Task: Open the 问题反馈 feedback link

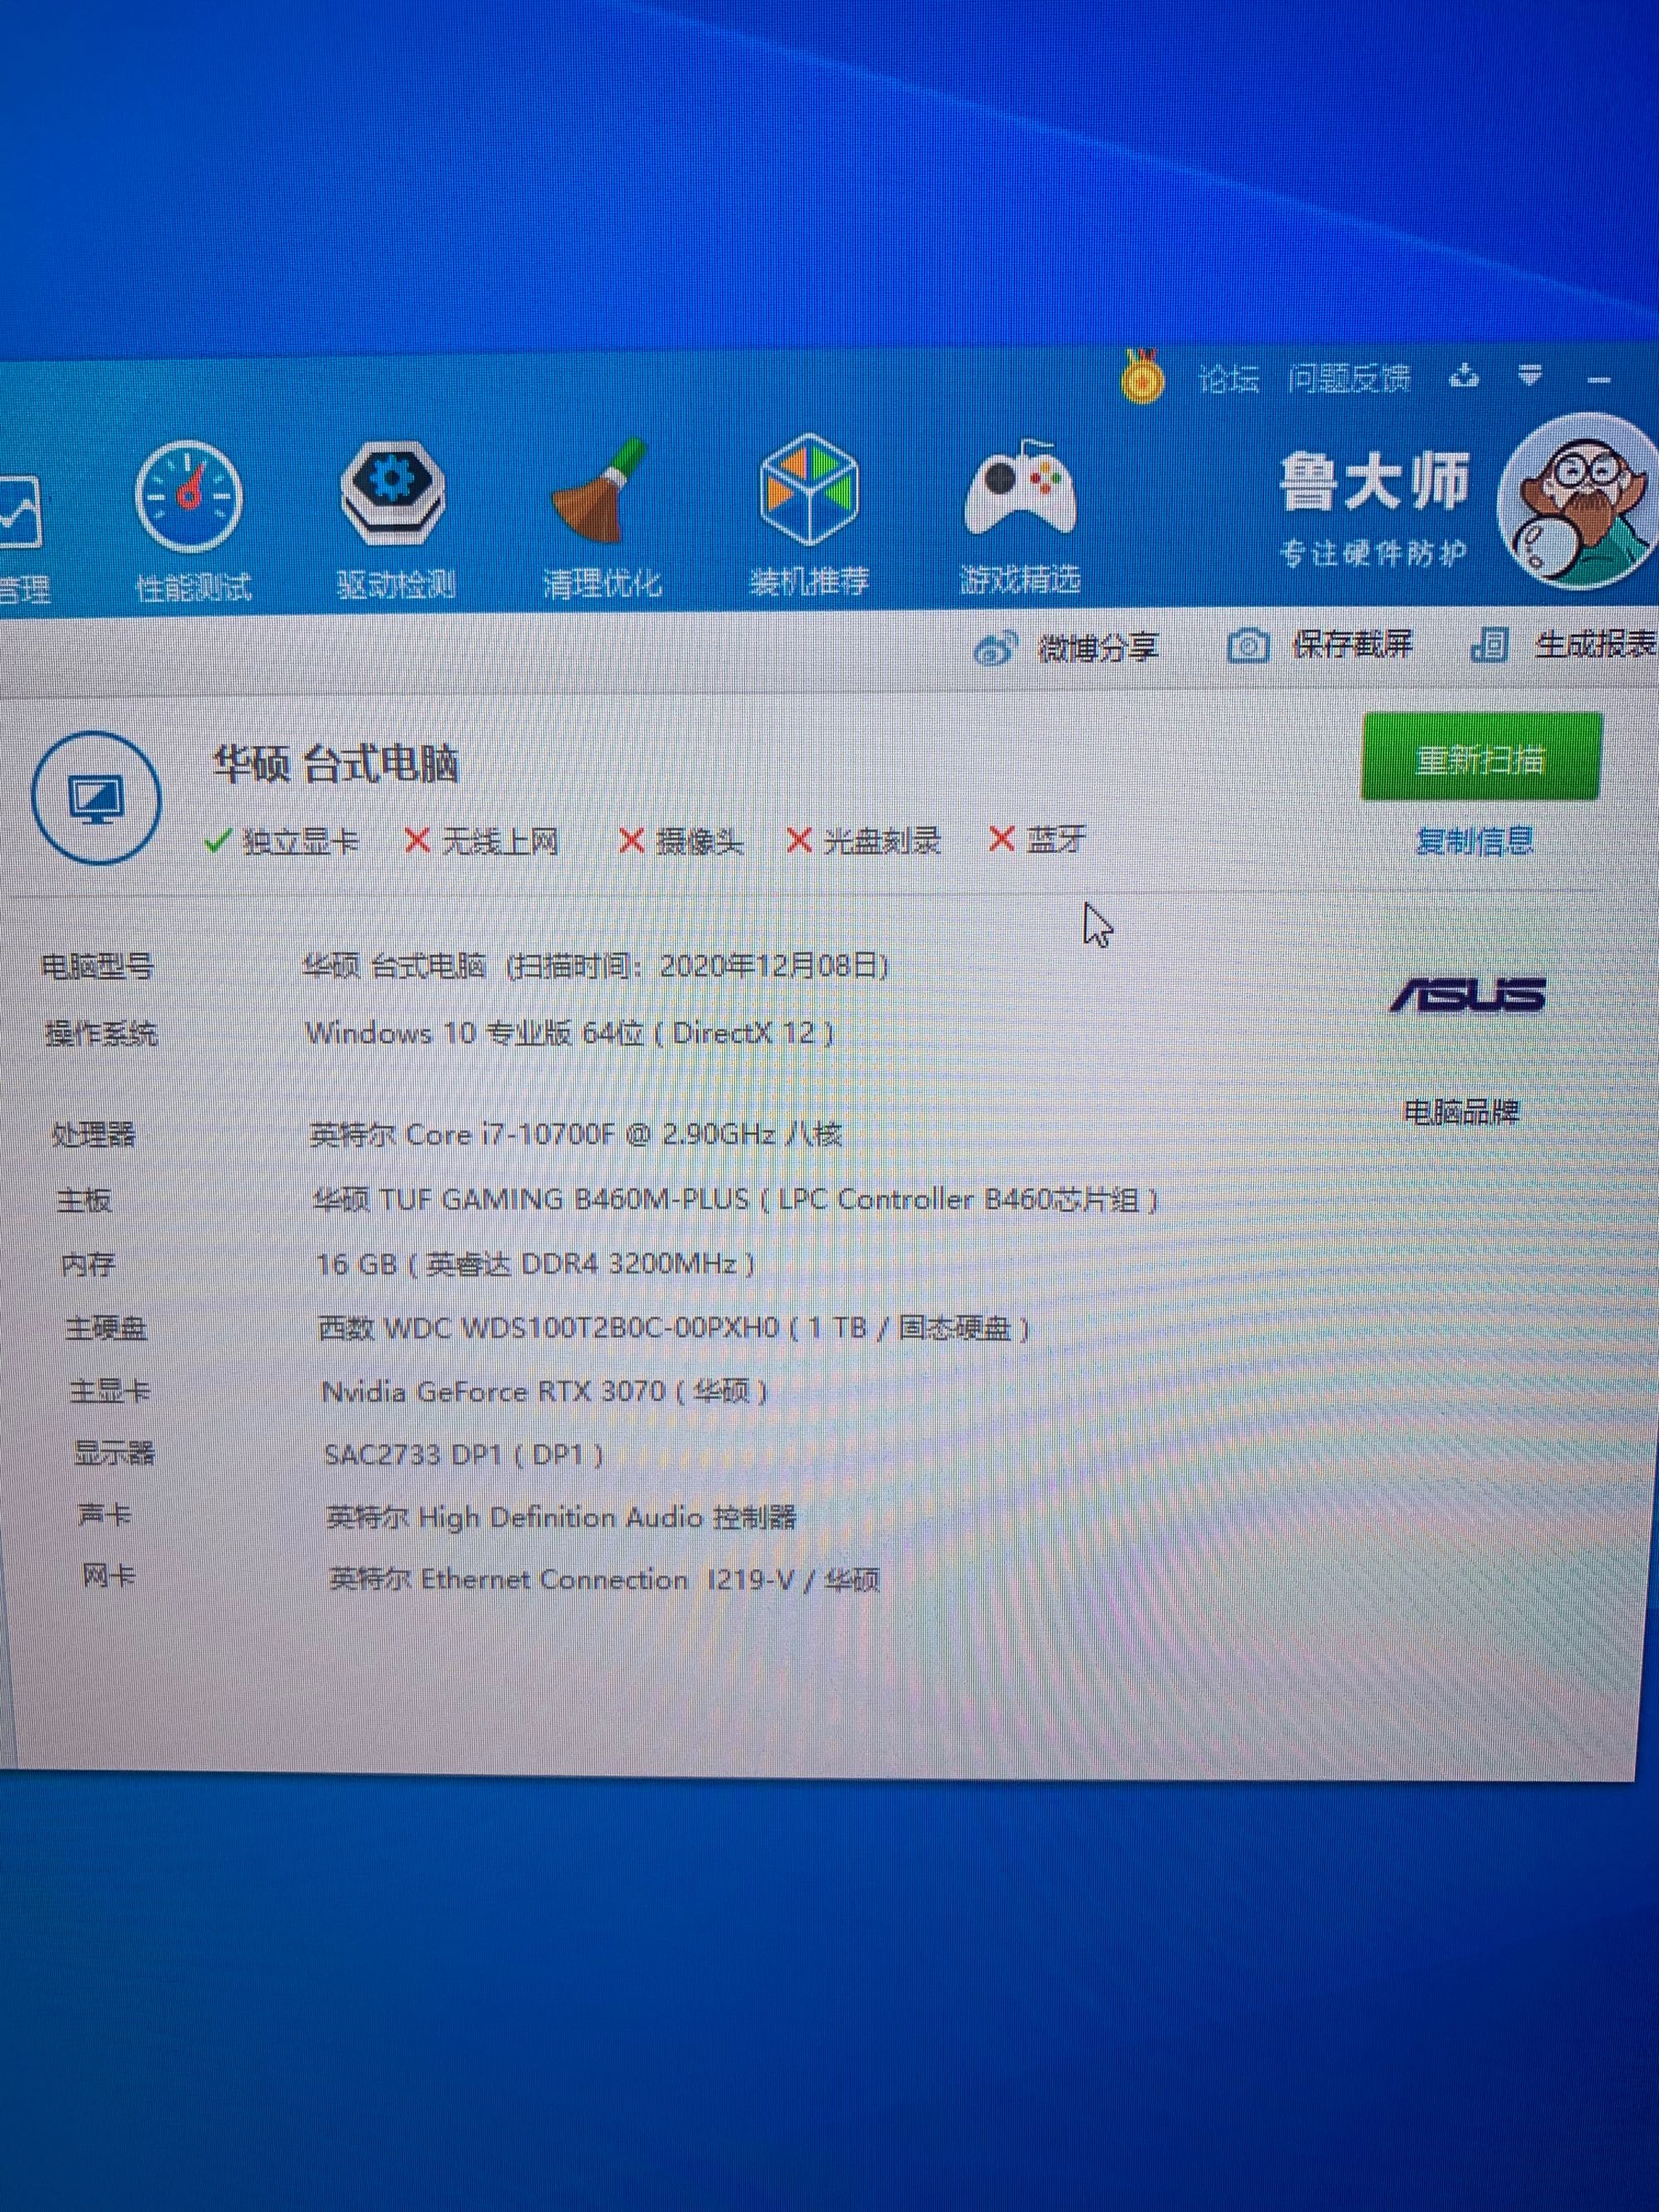Action: [x=1349, y=378]
